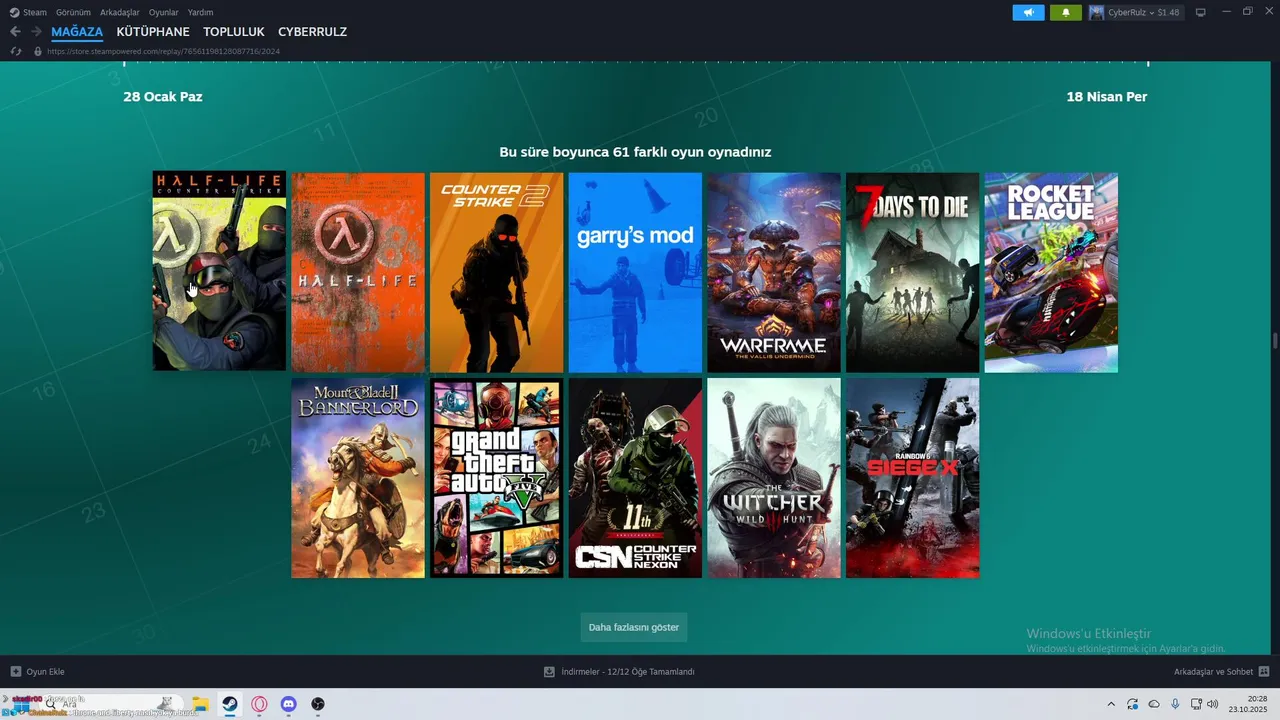Screen dimensions: 1280x720
Task: Open the Grand Theft Auto V cover
Action: (497, 478)
